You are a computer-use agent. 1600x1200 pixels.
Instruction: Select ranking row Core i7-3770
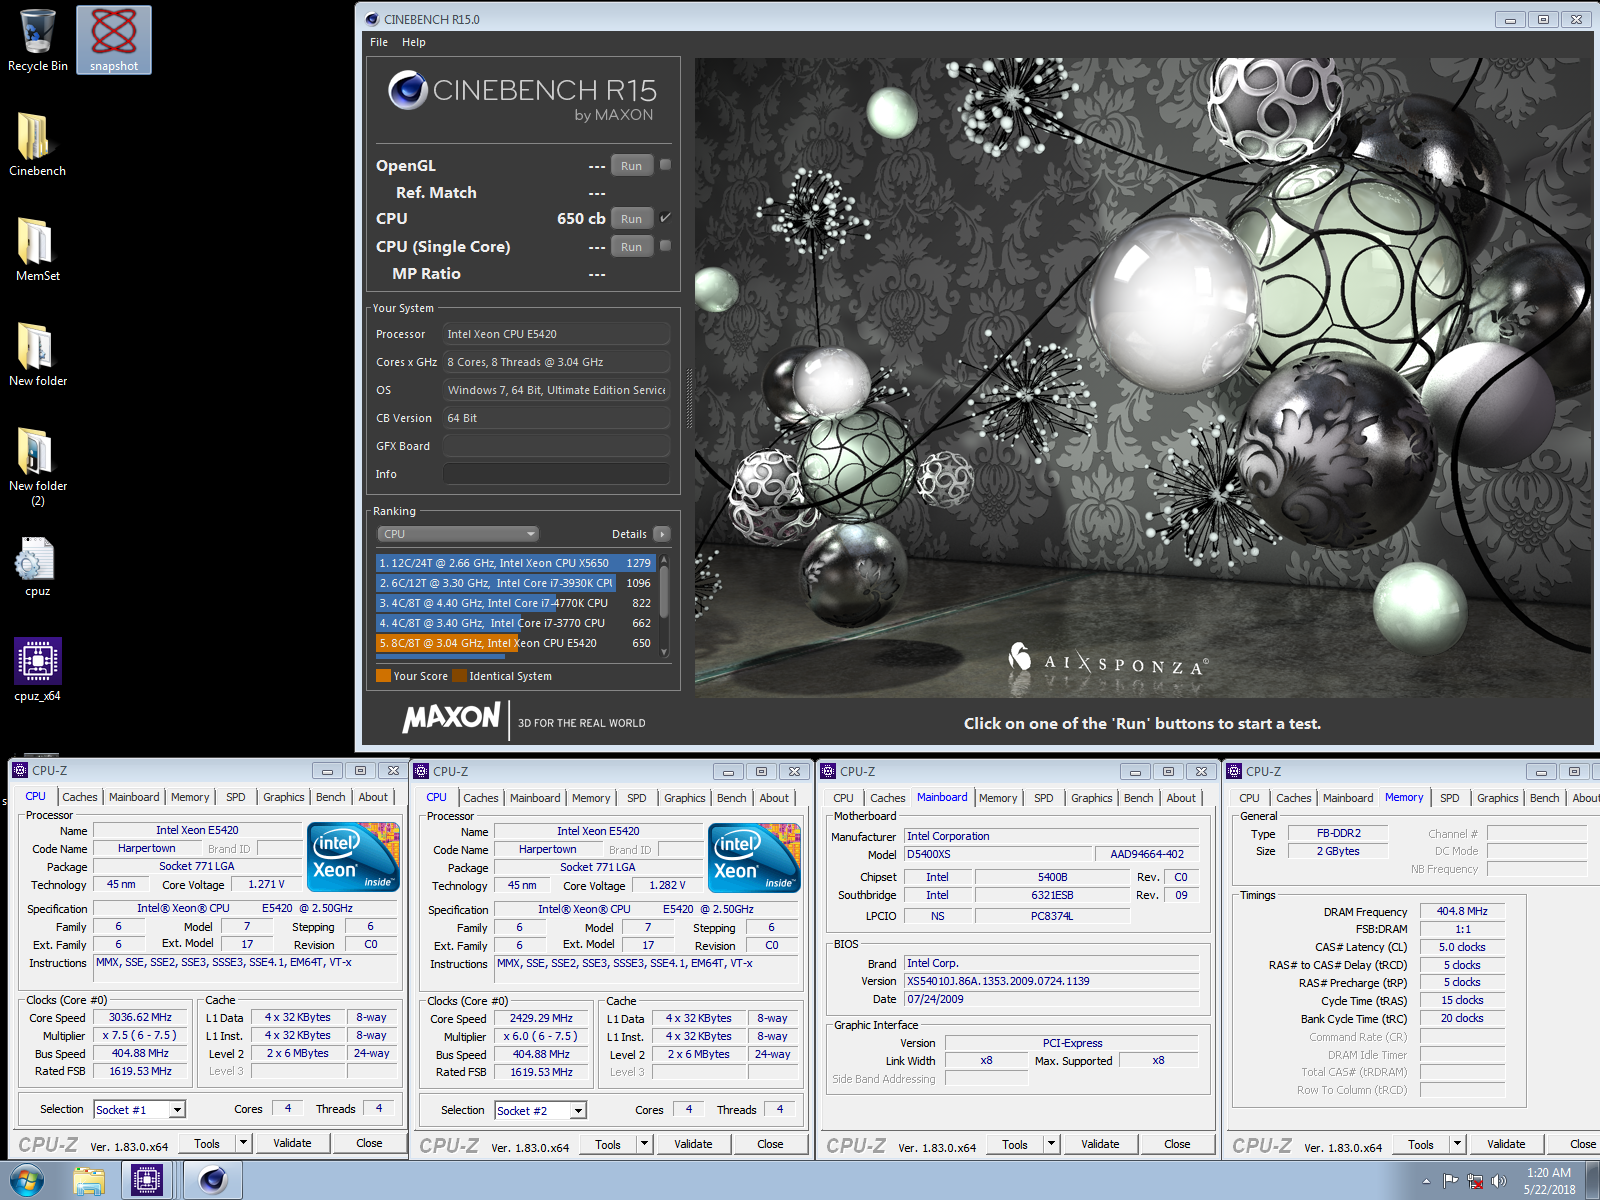tap(515, 623)
